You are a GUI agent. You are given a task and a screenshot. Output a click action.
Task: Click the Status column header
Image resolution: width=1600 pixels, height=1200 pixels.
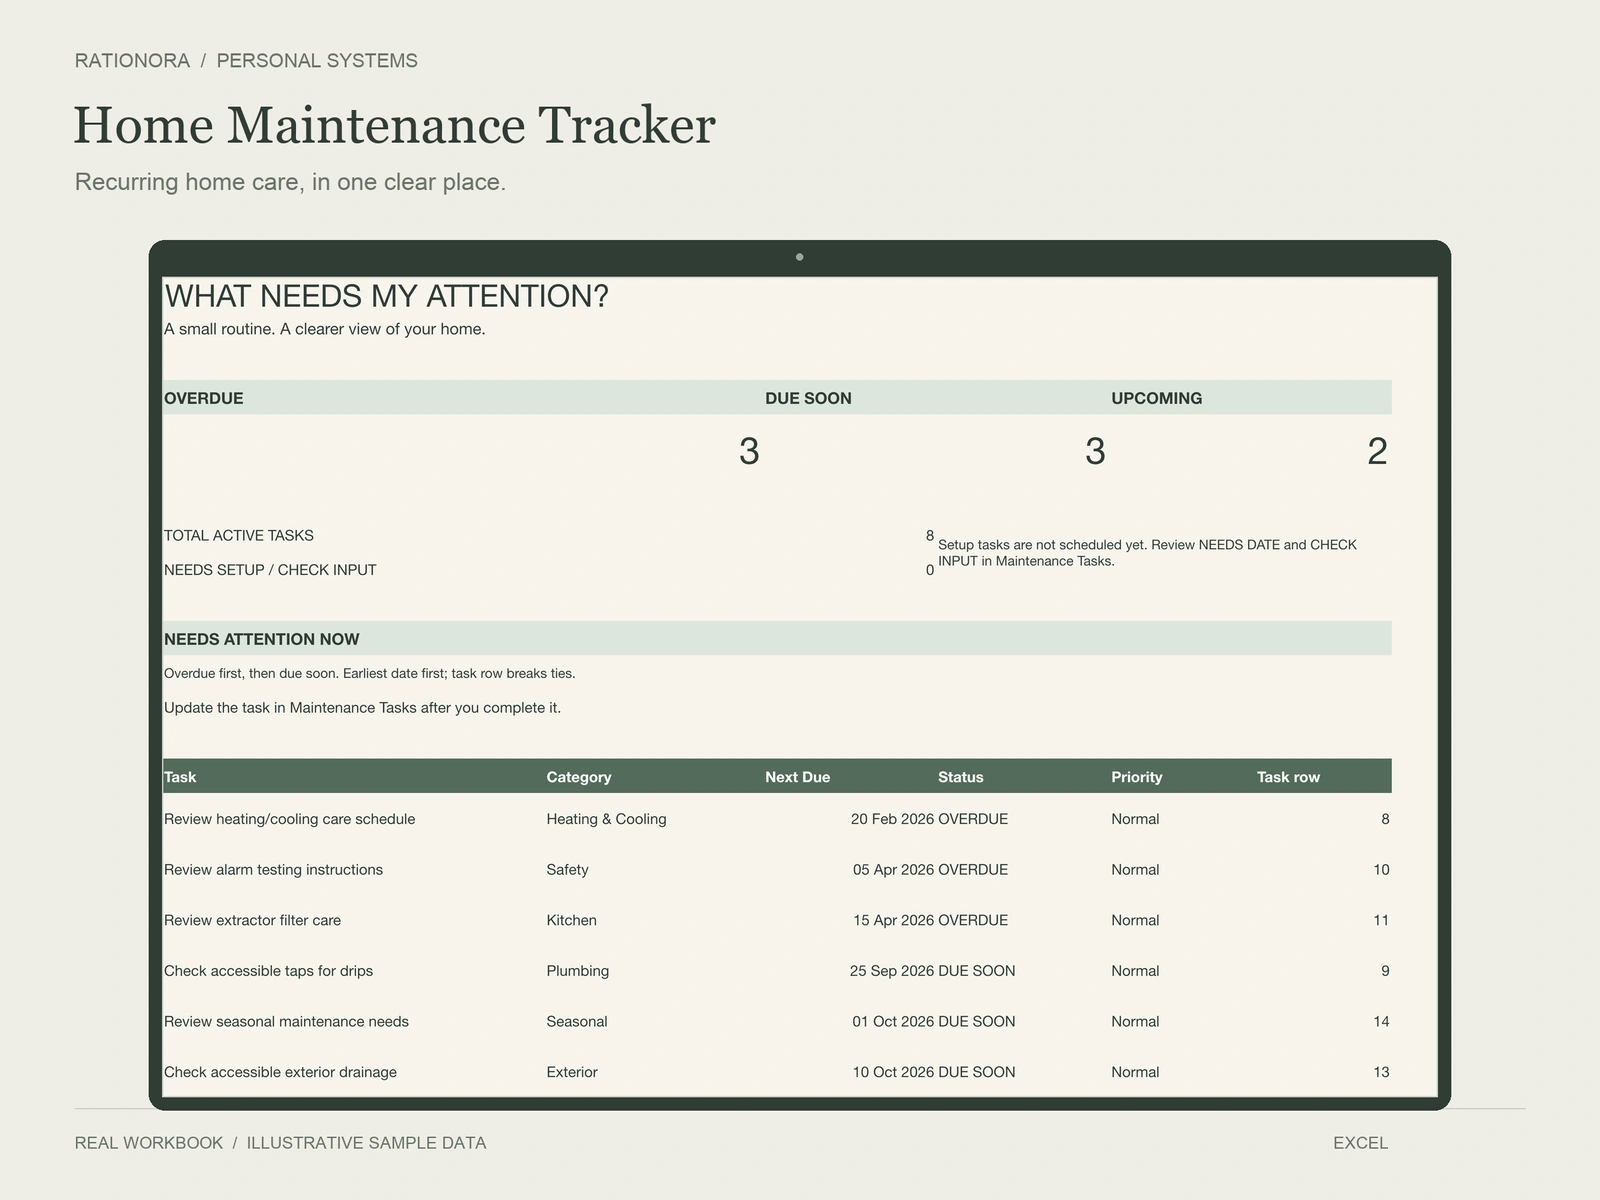[x=961, y=777]
